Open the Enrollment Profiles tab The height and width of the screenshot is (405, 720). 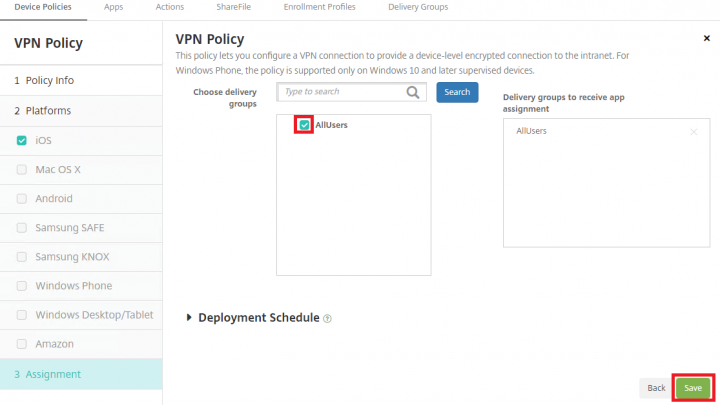(x=319, y=7)
